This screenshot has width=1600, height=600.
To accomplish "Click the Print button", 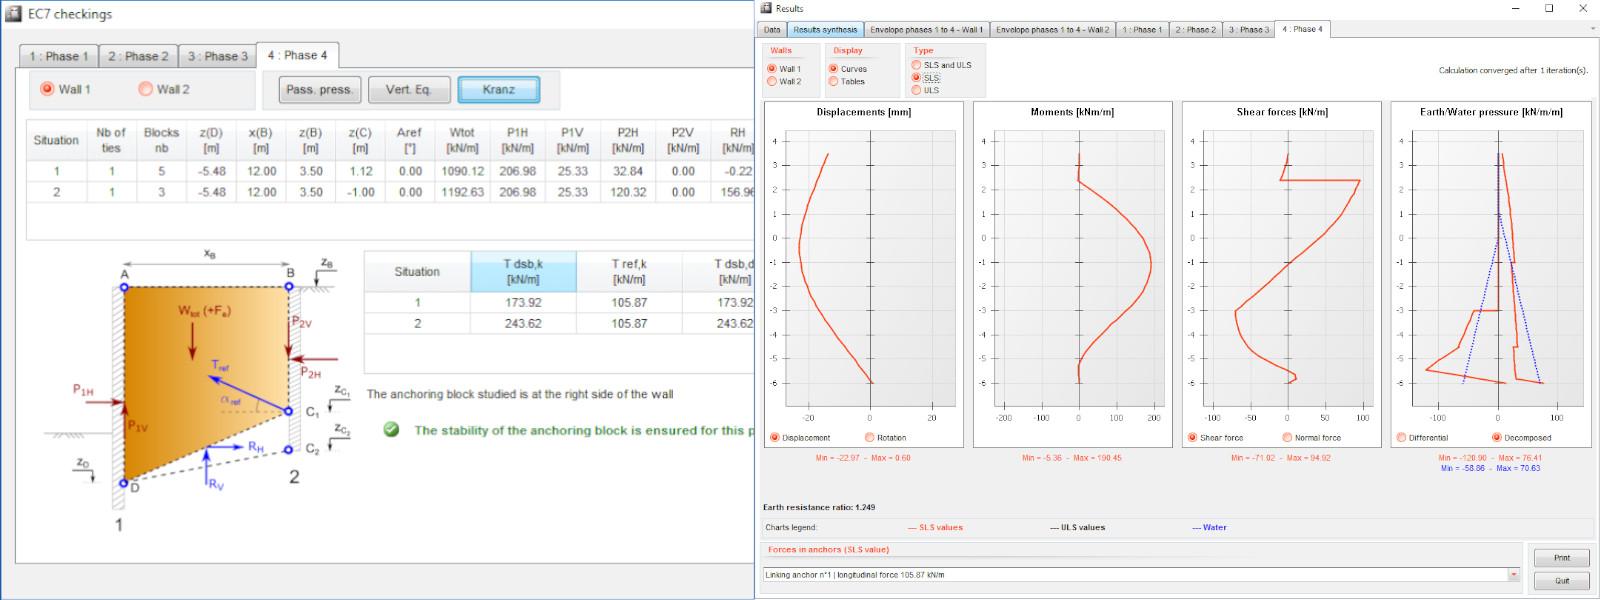I will click(x=1561, y=557).
